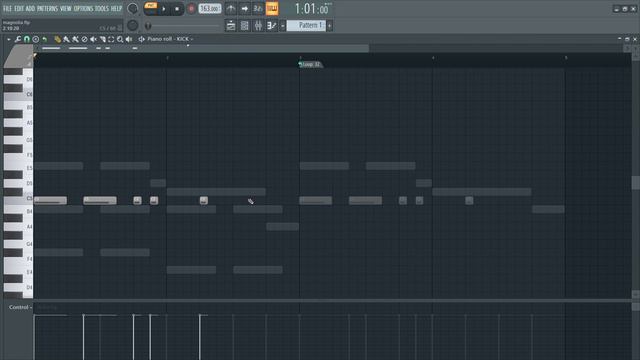Screen dimensions: 640x360
Task: Maximize the Piano roll window
Action: [x=627, y=39]
